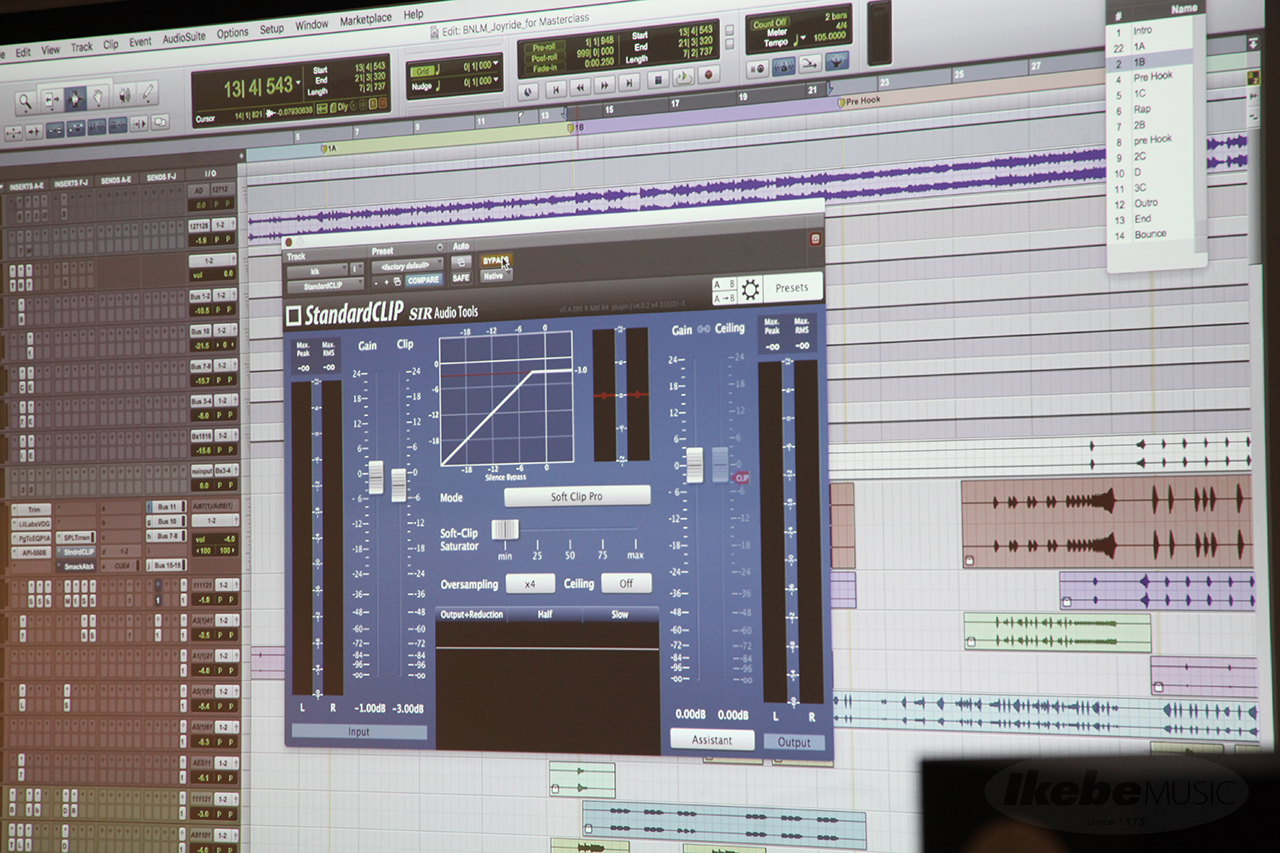Image resolution: width=1280 pixels, height=853 pixels.
Task: Click the Assistant button
Action: click(x=711, y=740)
